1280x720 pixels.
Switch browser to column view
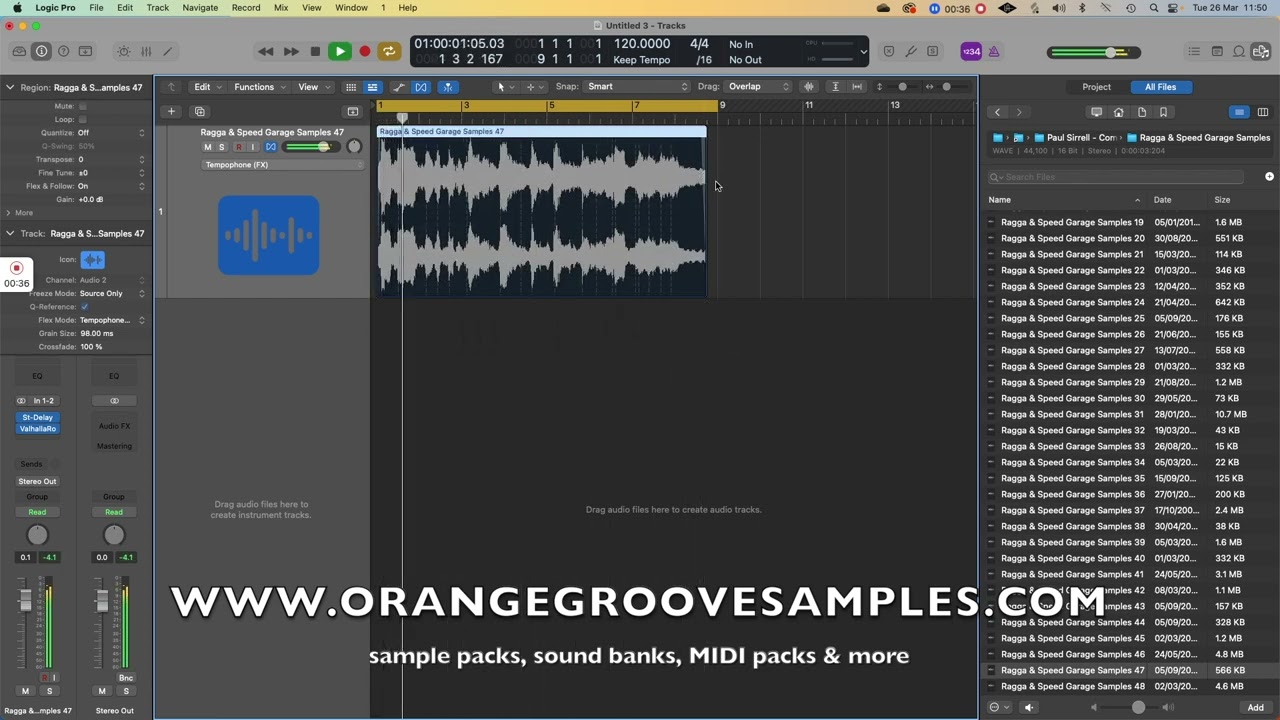(x=1262, y=113)
